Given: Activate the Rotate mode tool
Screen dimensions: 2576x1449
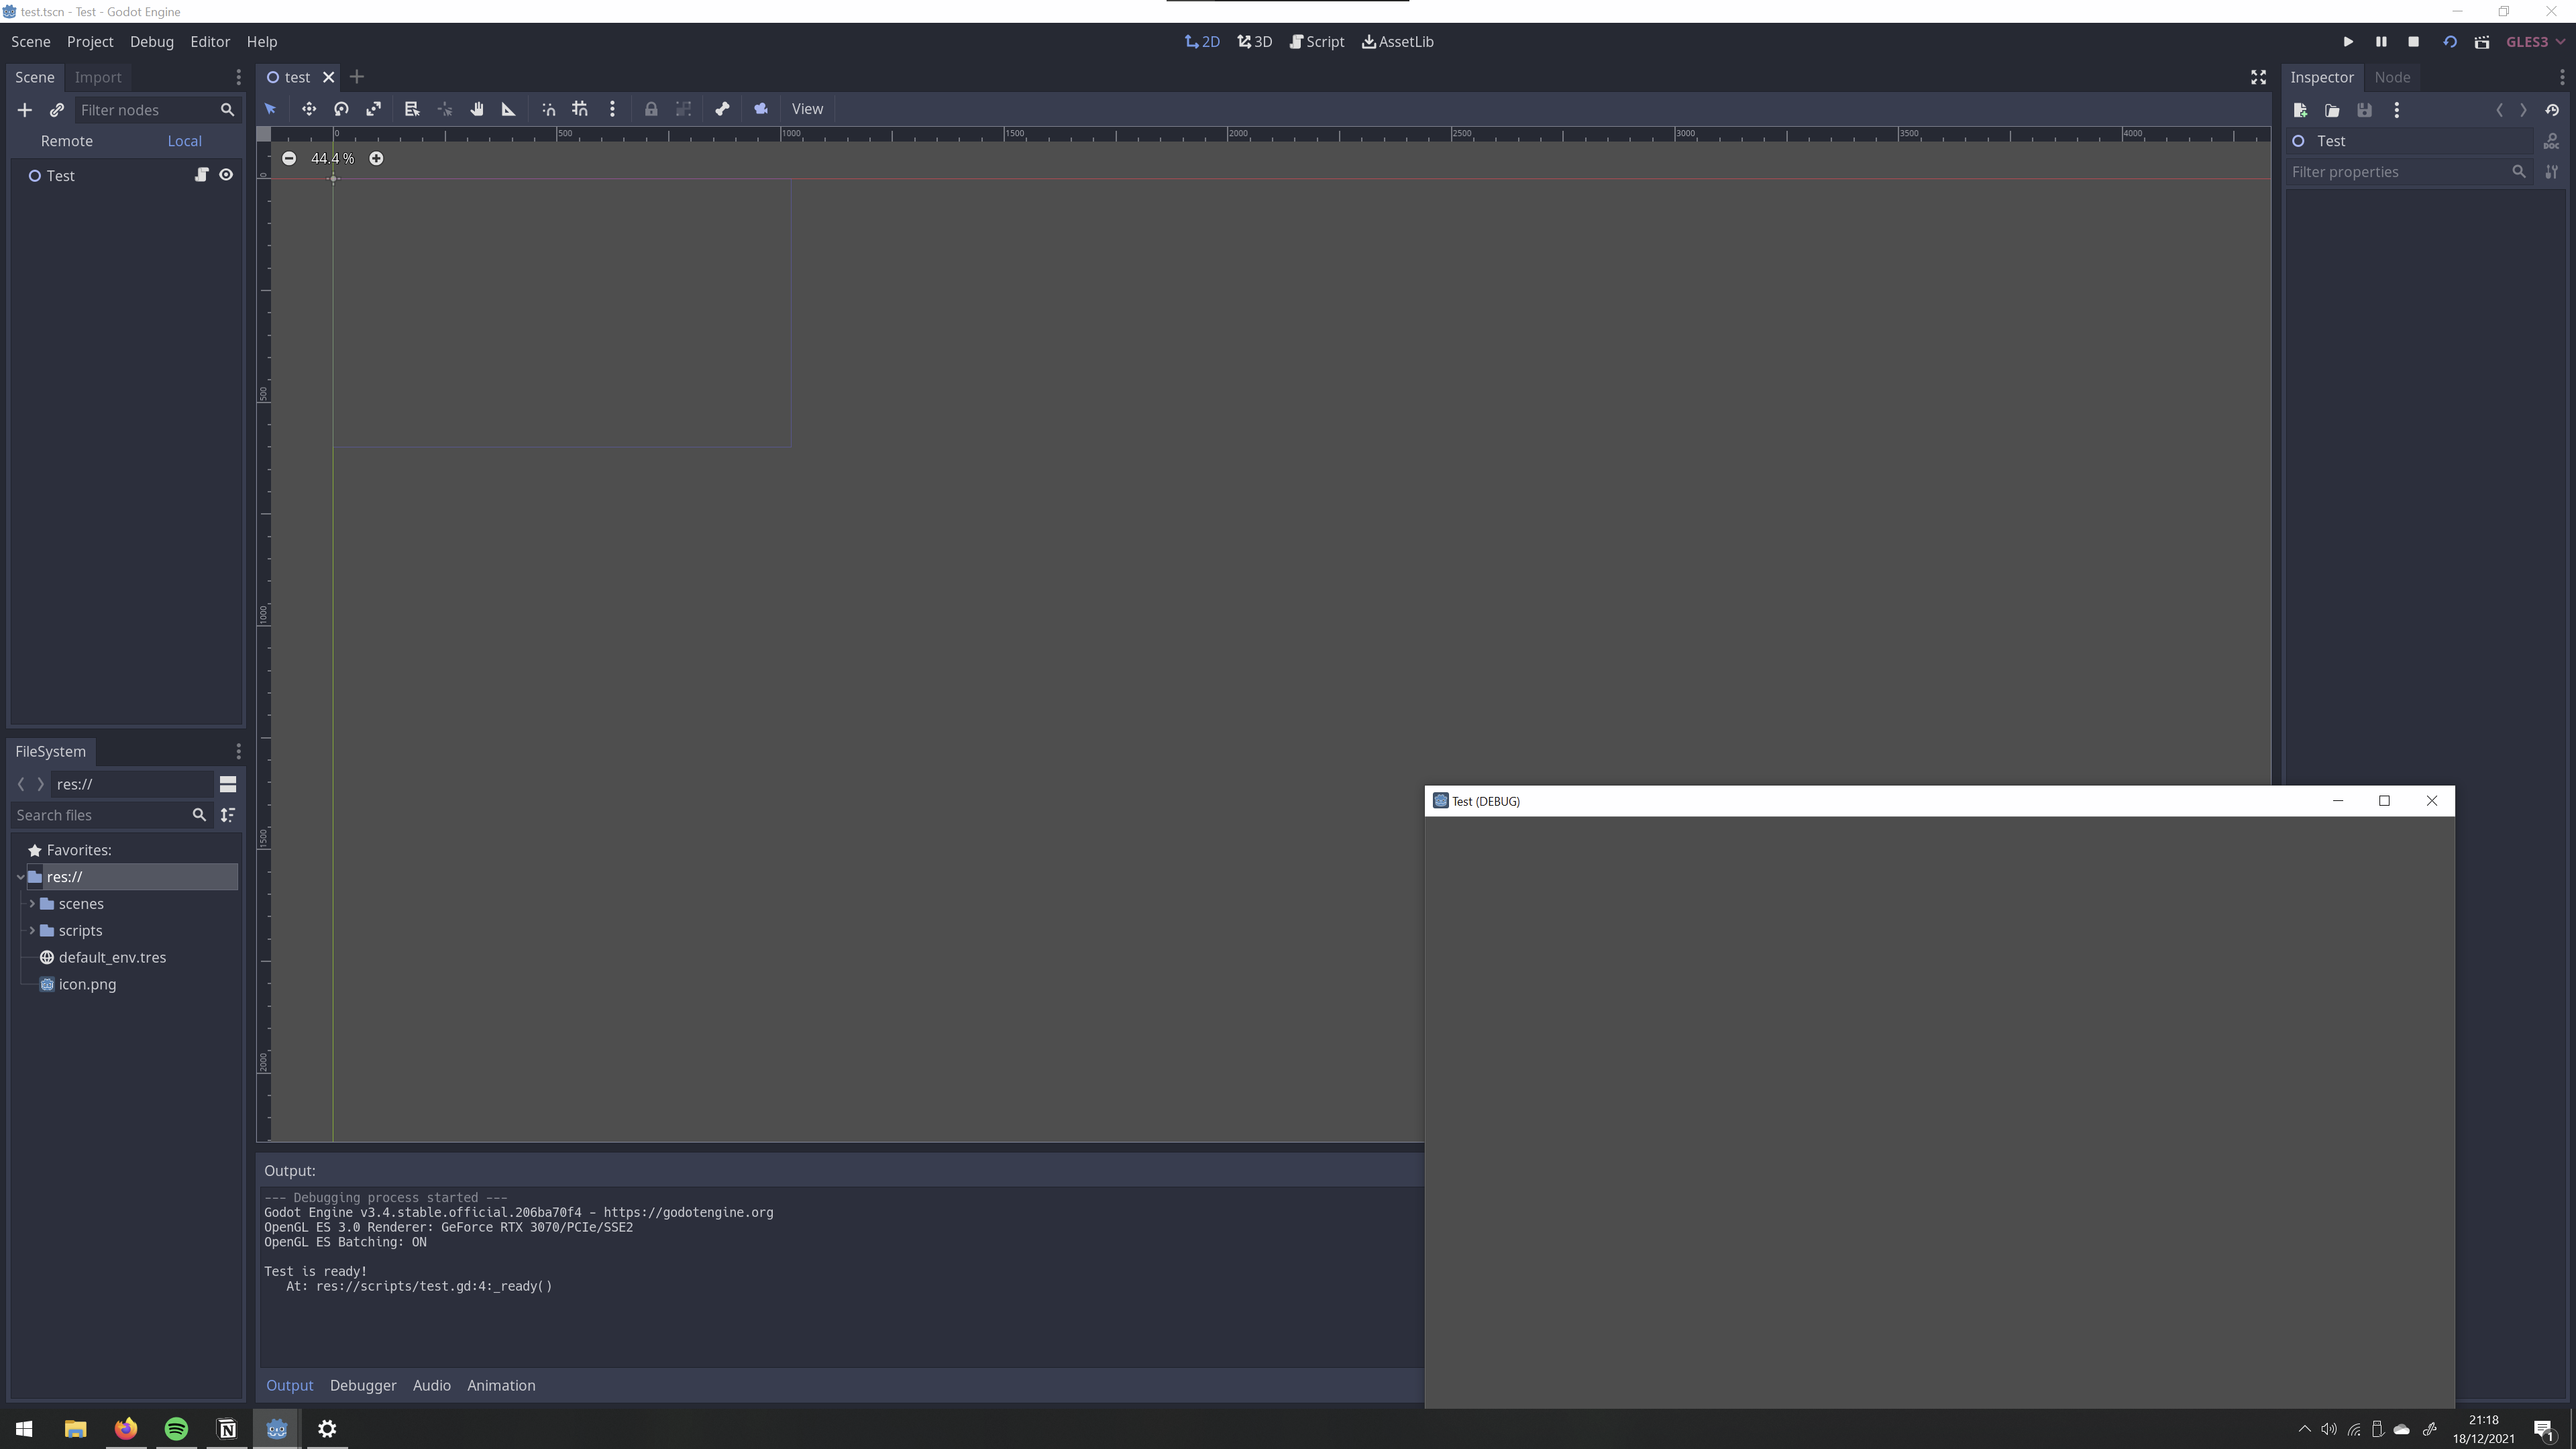Looking at the screenshot, I should pyautogui.click(x=341, y=109).
